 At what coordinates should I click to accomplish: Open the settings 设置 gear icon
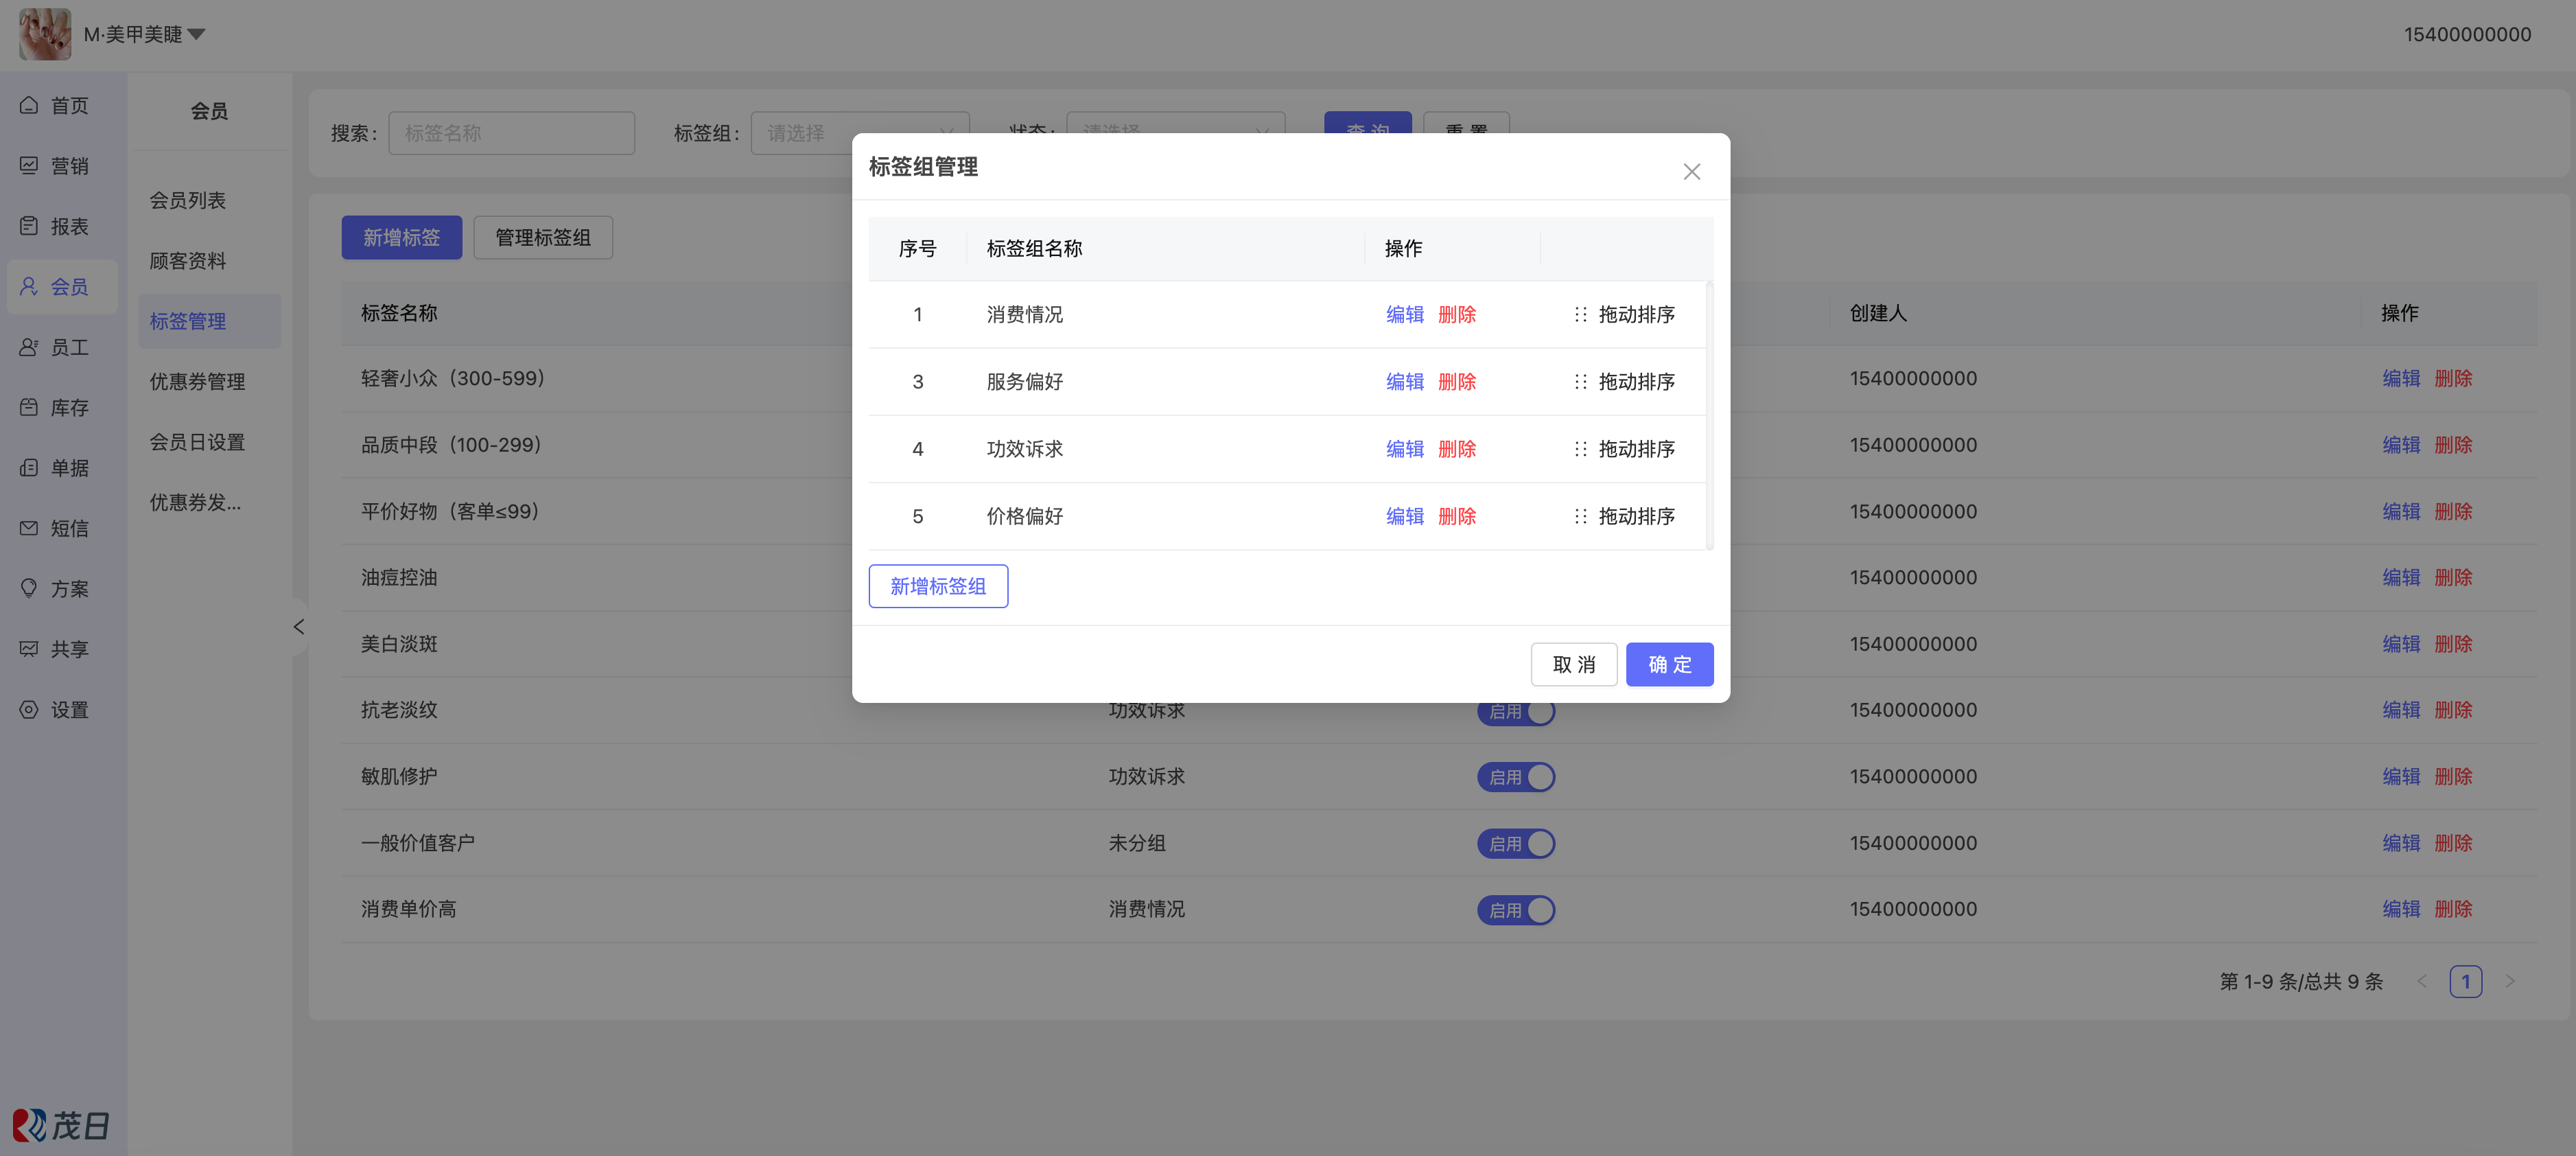tap(29, 710)
